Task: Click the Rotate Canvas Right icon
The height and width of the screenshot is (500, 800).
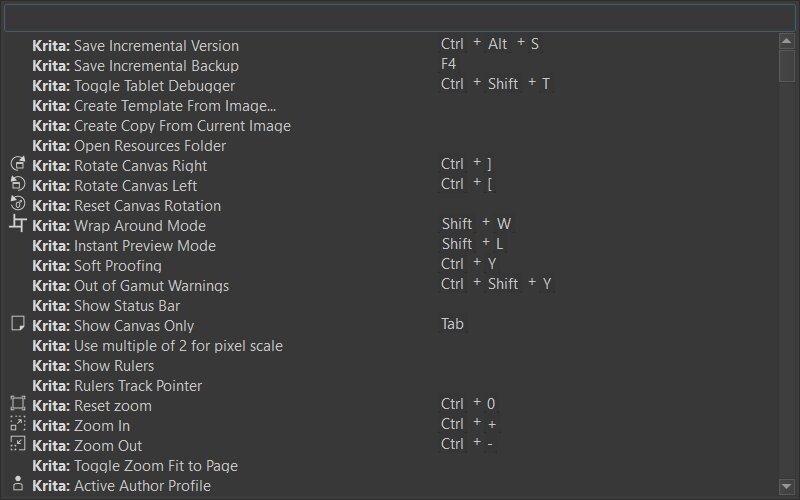Action: (x=17, y=164)
